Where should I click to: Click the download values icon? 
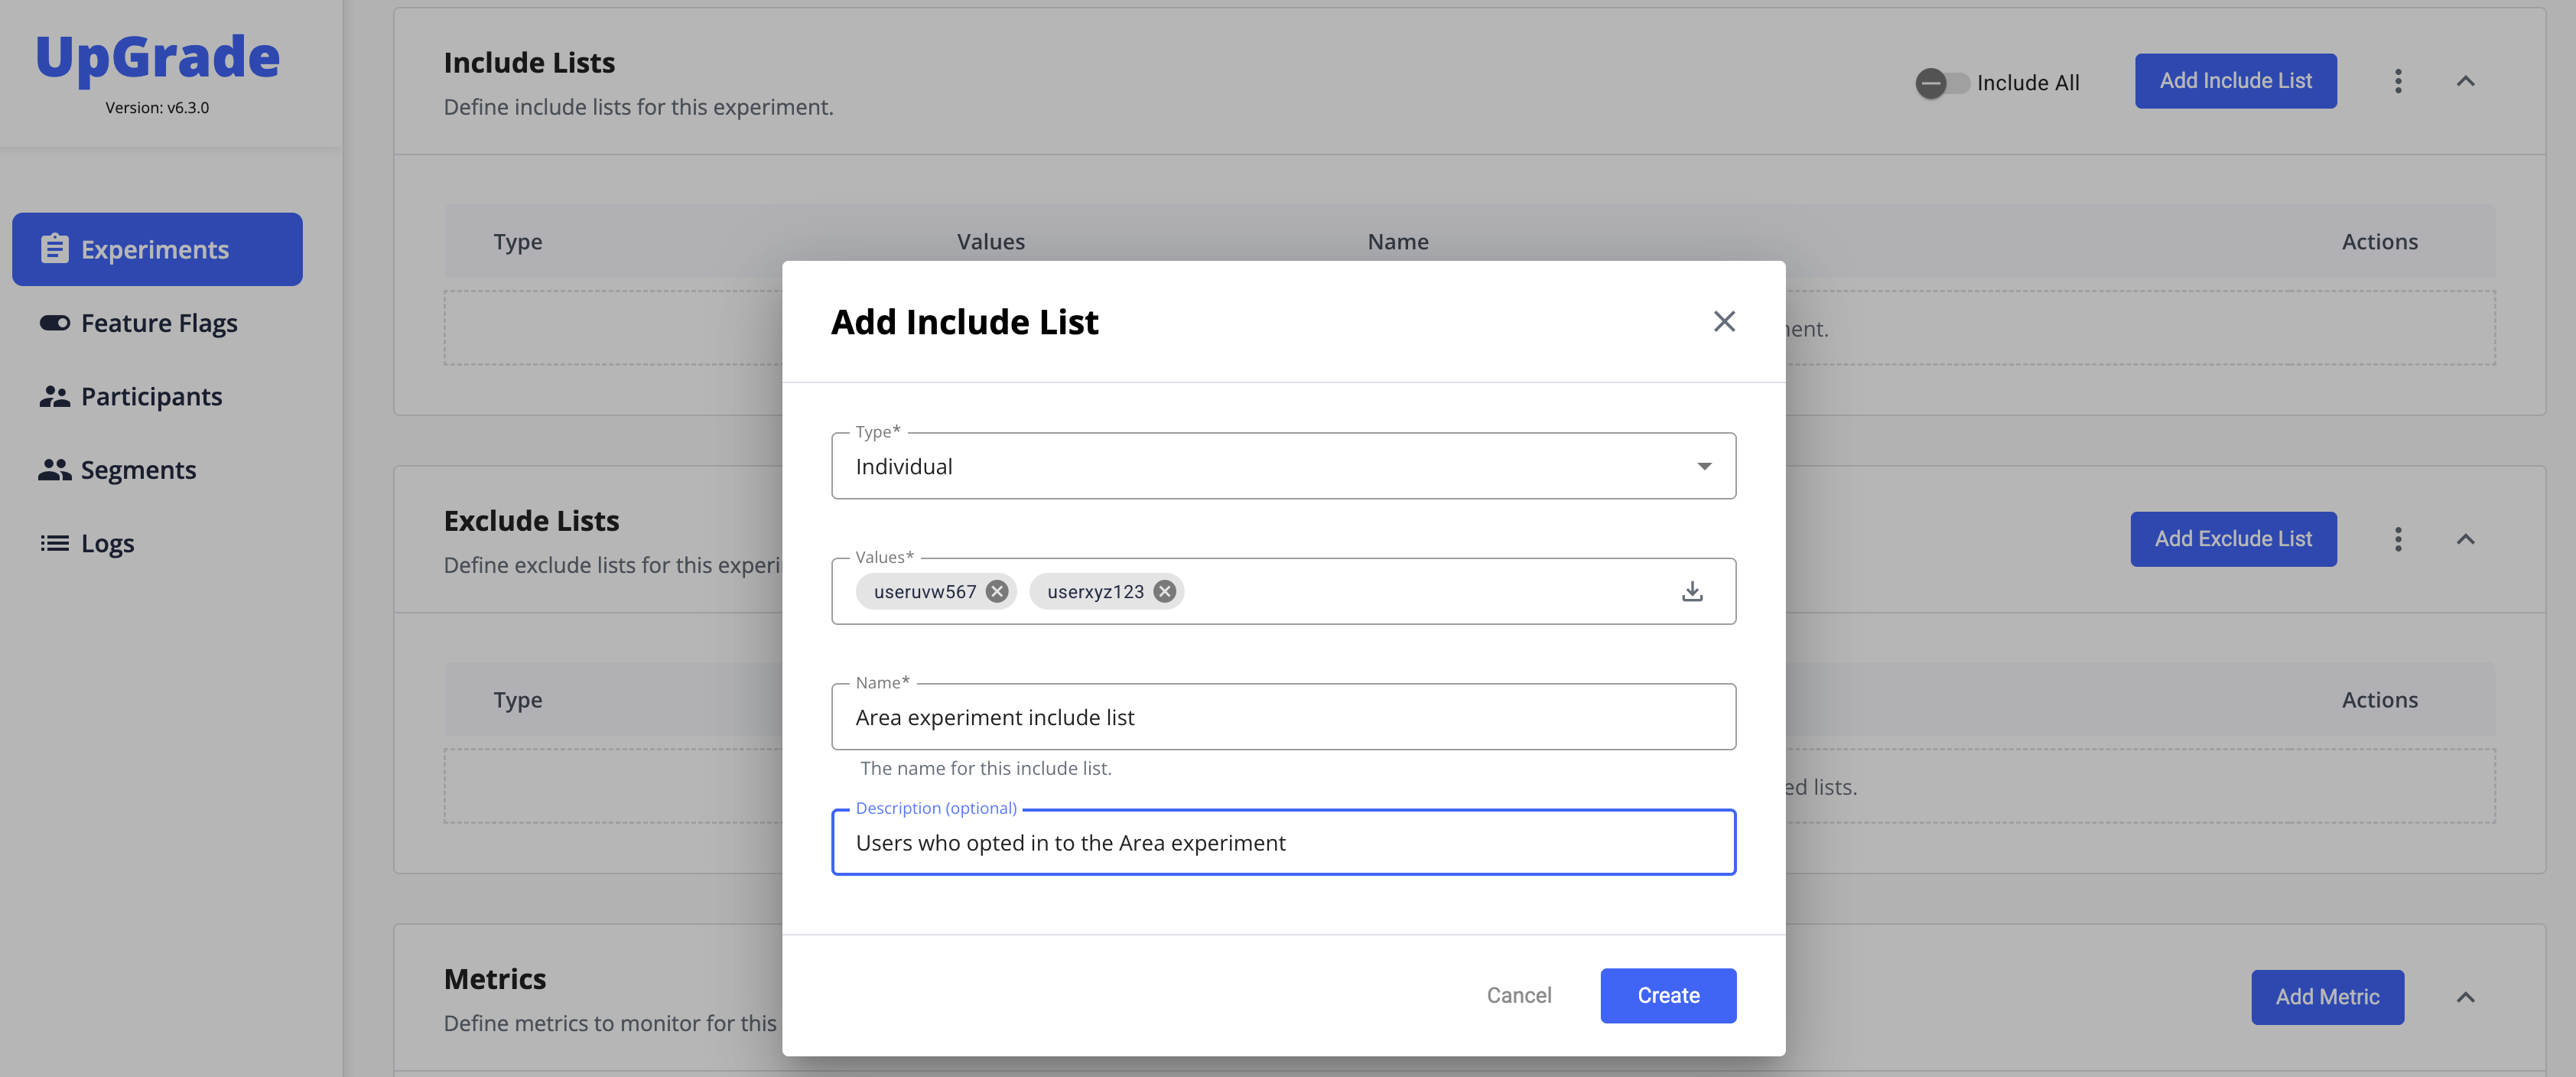click(1691, 591)
